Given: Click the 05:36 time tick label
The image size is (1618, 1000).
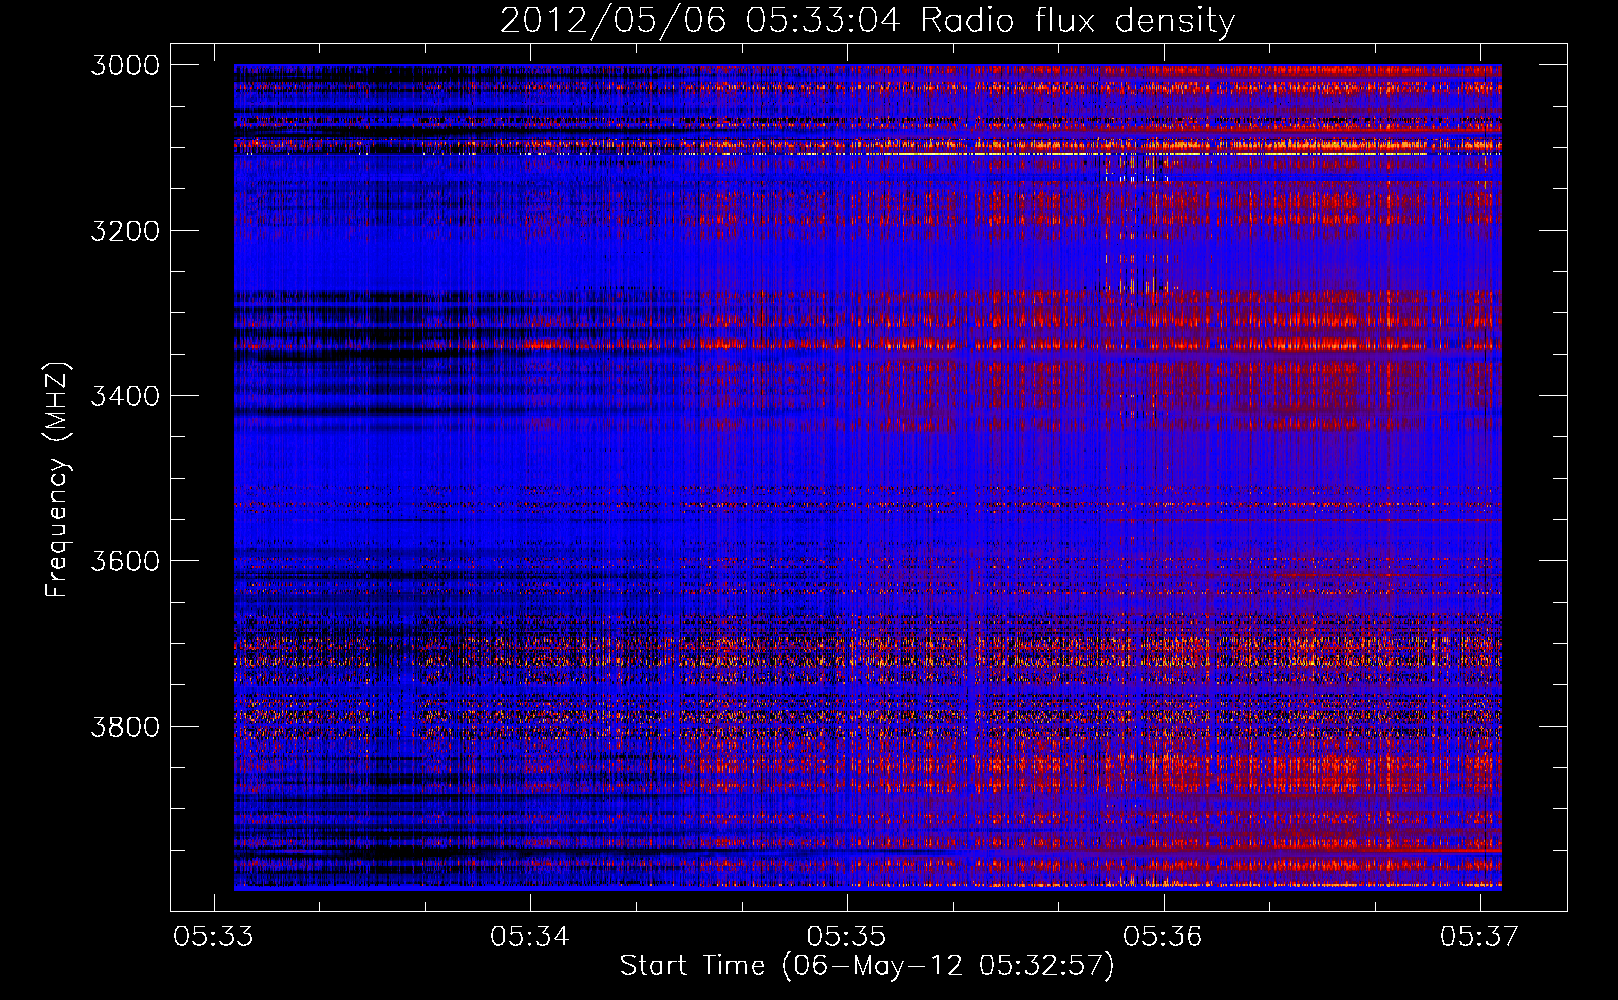Looking at the screenshot, I should [1163, 936].
